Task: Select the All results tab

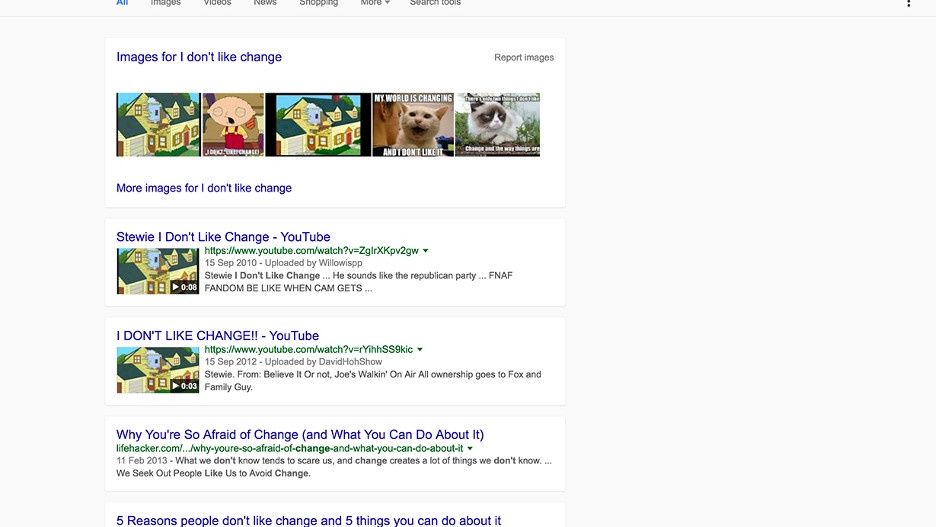Action: point(122,3)
